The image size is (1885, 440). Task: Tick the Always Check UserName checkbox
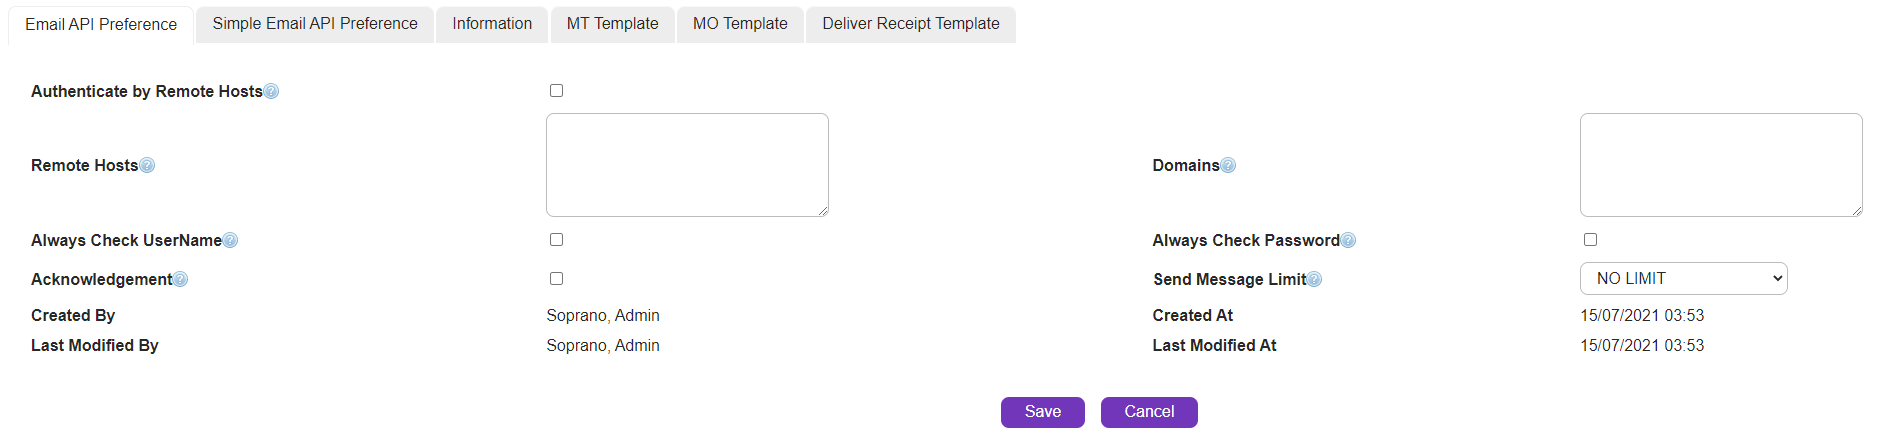coord(557,240)
